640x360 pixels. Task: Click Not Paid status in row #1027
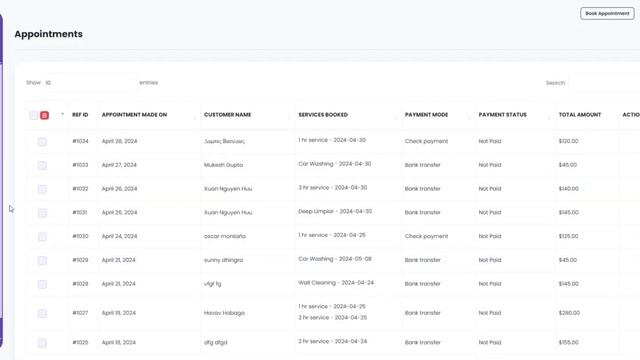pyautogui.click(x=489, y=313)
